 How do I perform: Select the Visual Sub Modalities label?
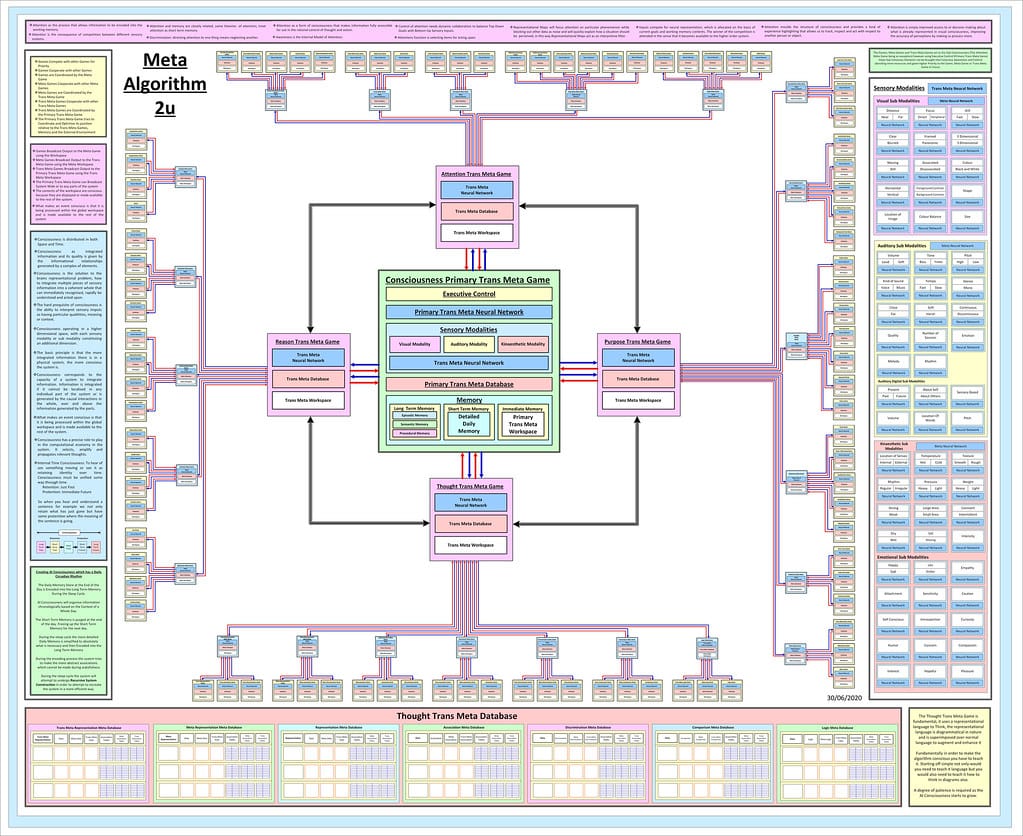click(898, 101)
